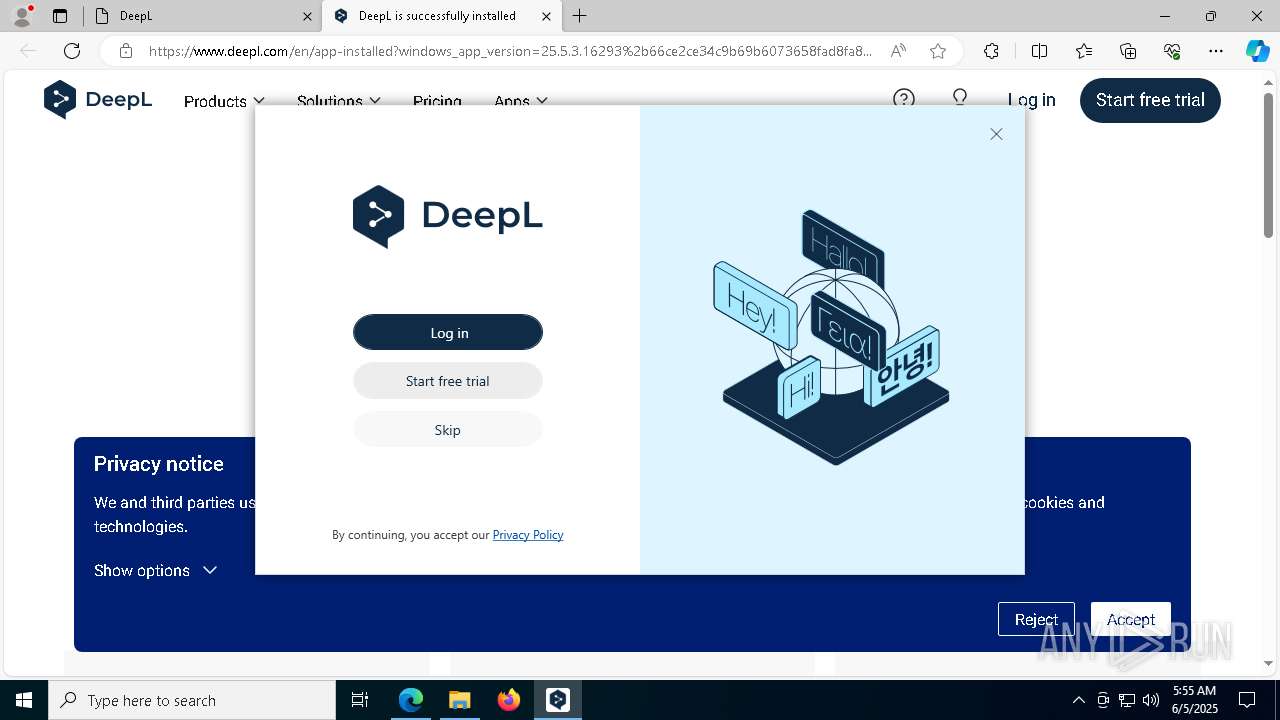Close the DeepL is successfully installed tab

(546, 16)
